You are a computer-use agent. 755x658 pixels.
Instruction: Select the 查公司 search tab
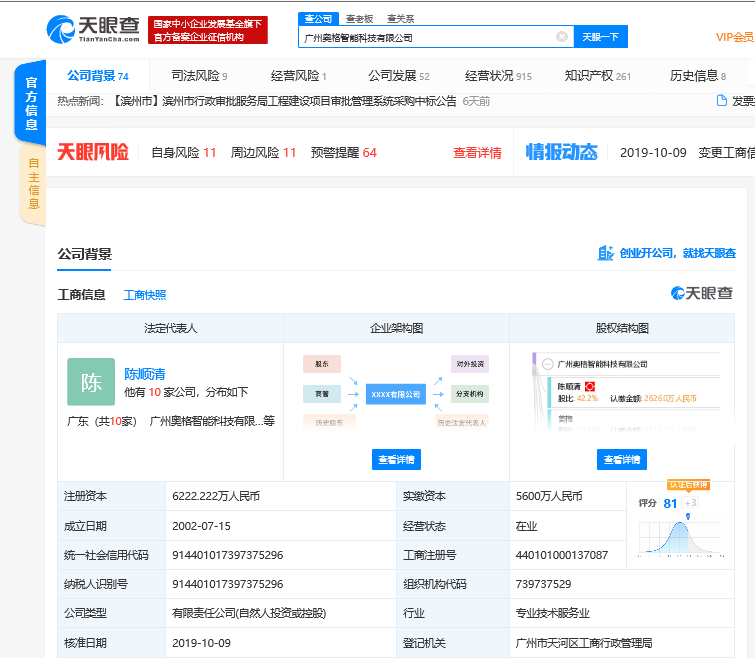pos(318,19)
